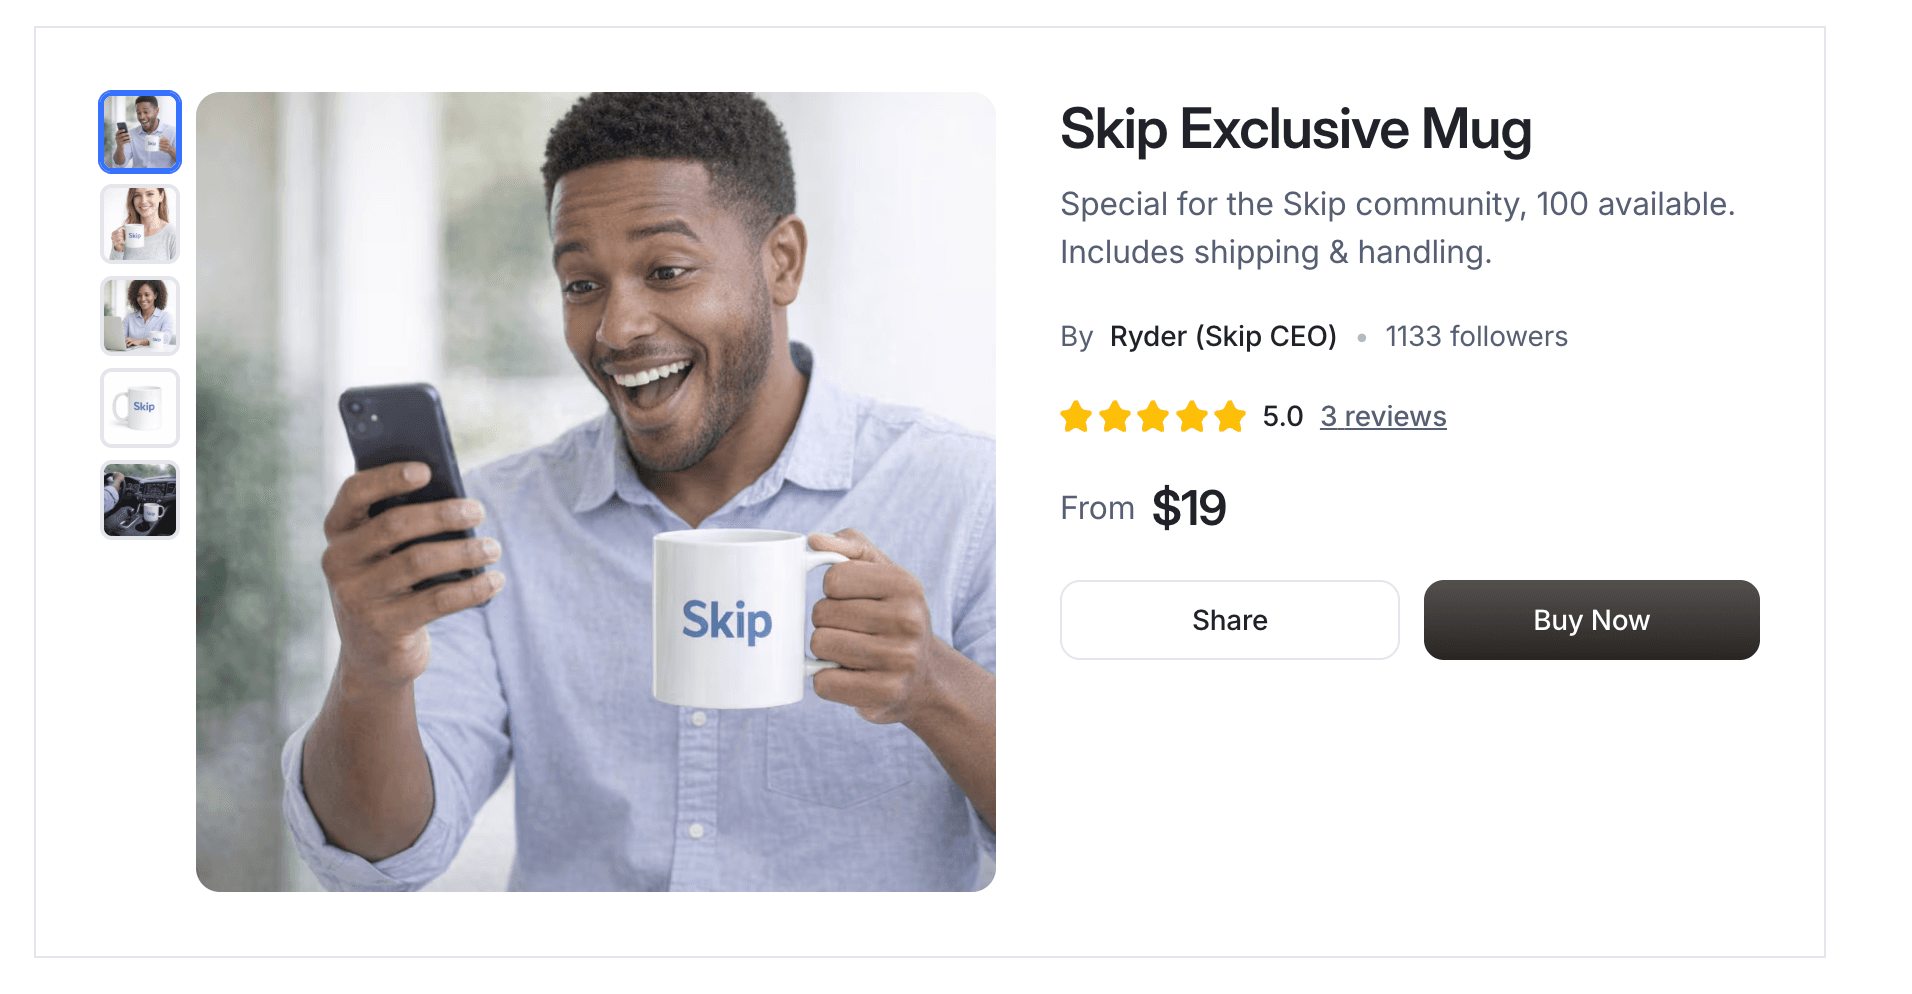Screen dimensions: 1912x994
Task: Select the plain Skip mug thumbnail
Action: point(139,407)
